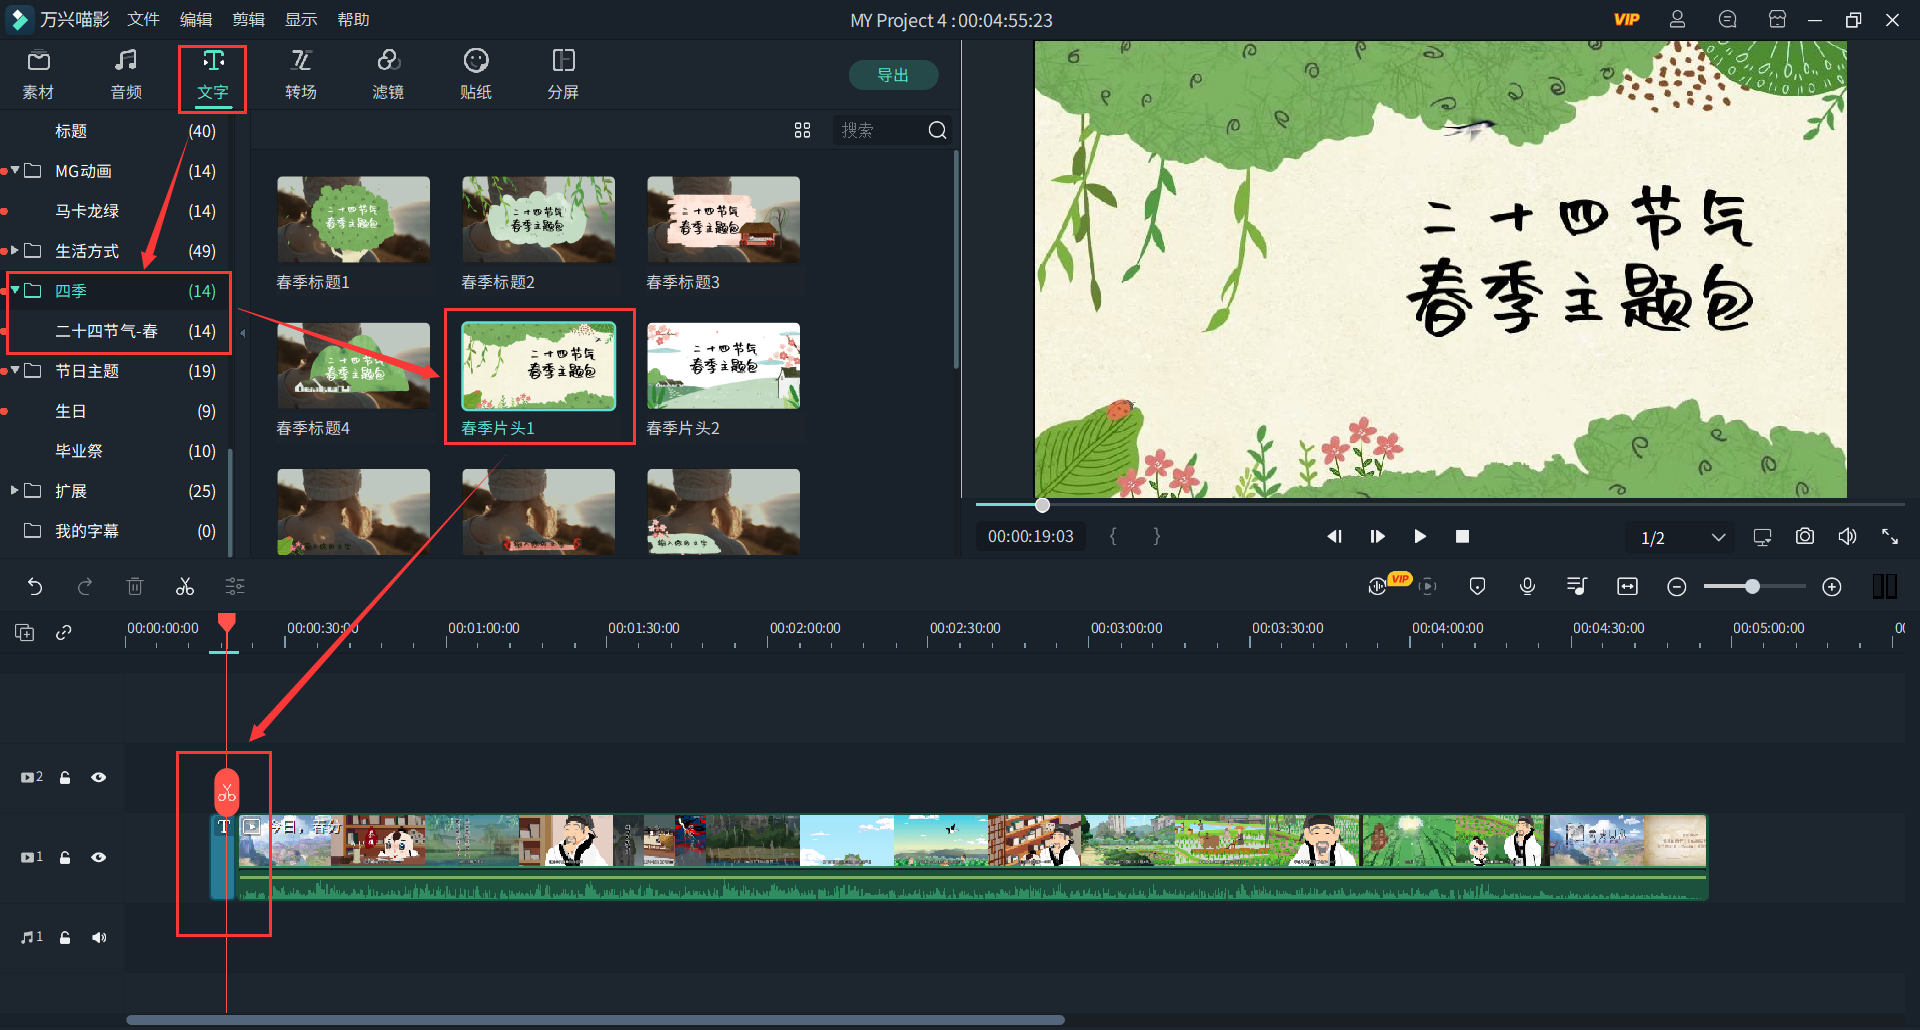Open the Stickers (贴纸) panel
The height and width of the screenshot is (1030, 1920).
tap(476, 75)
